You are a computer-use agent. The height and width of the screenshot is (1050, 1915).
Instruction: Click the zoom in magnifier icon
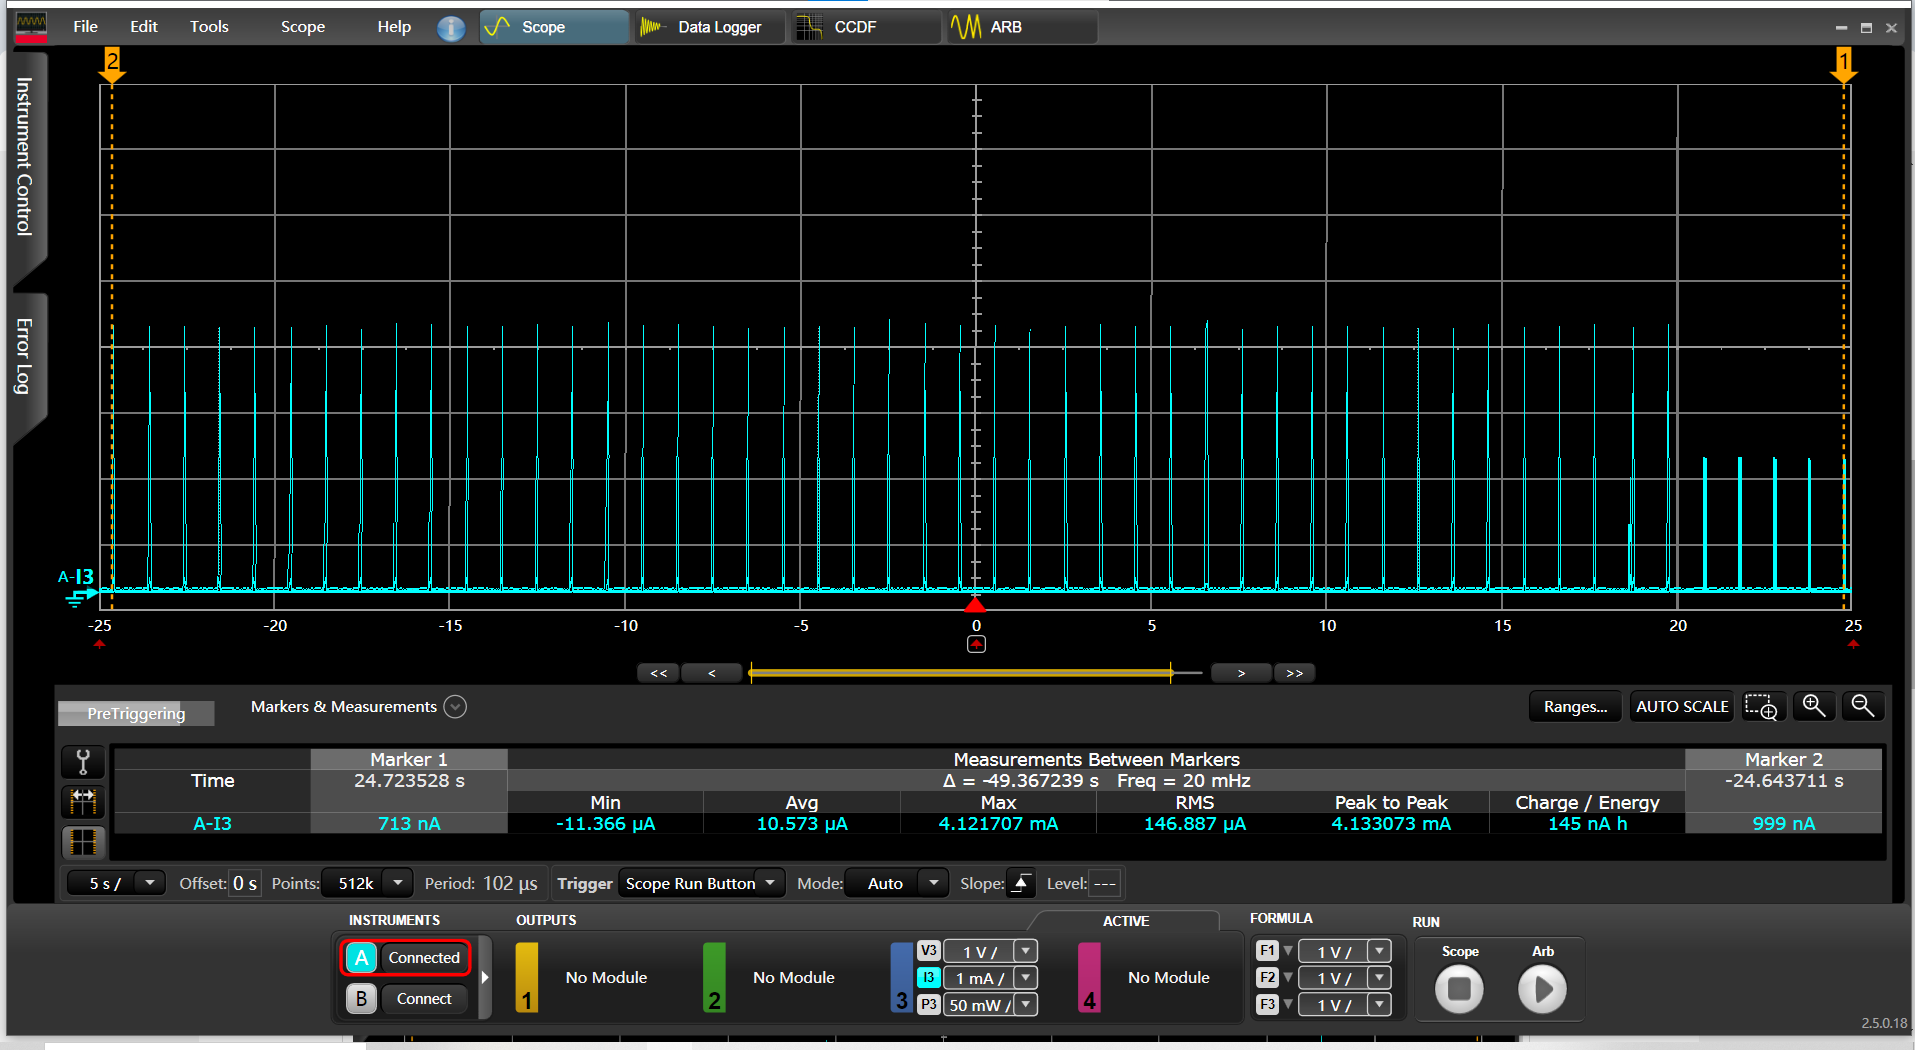(1813, 706)
